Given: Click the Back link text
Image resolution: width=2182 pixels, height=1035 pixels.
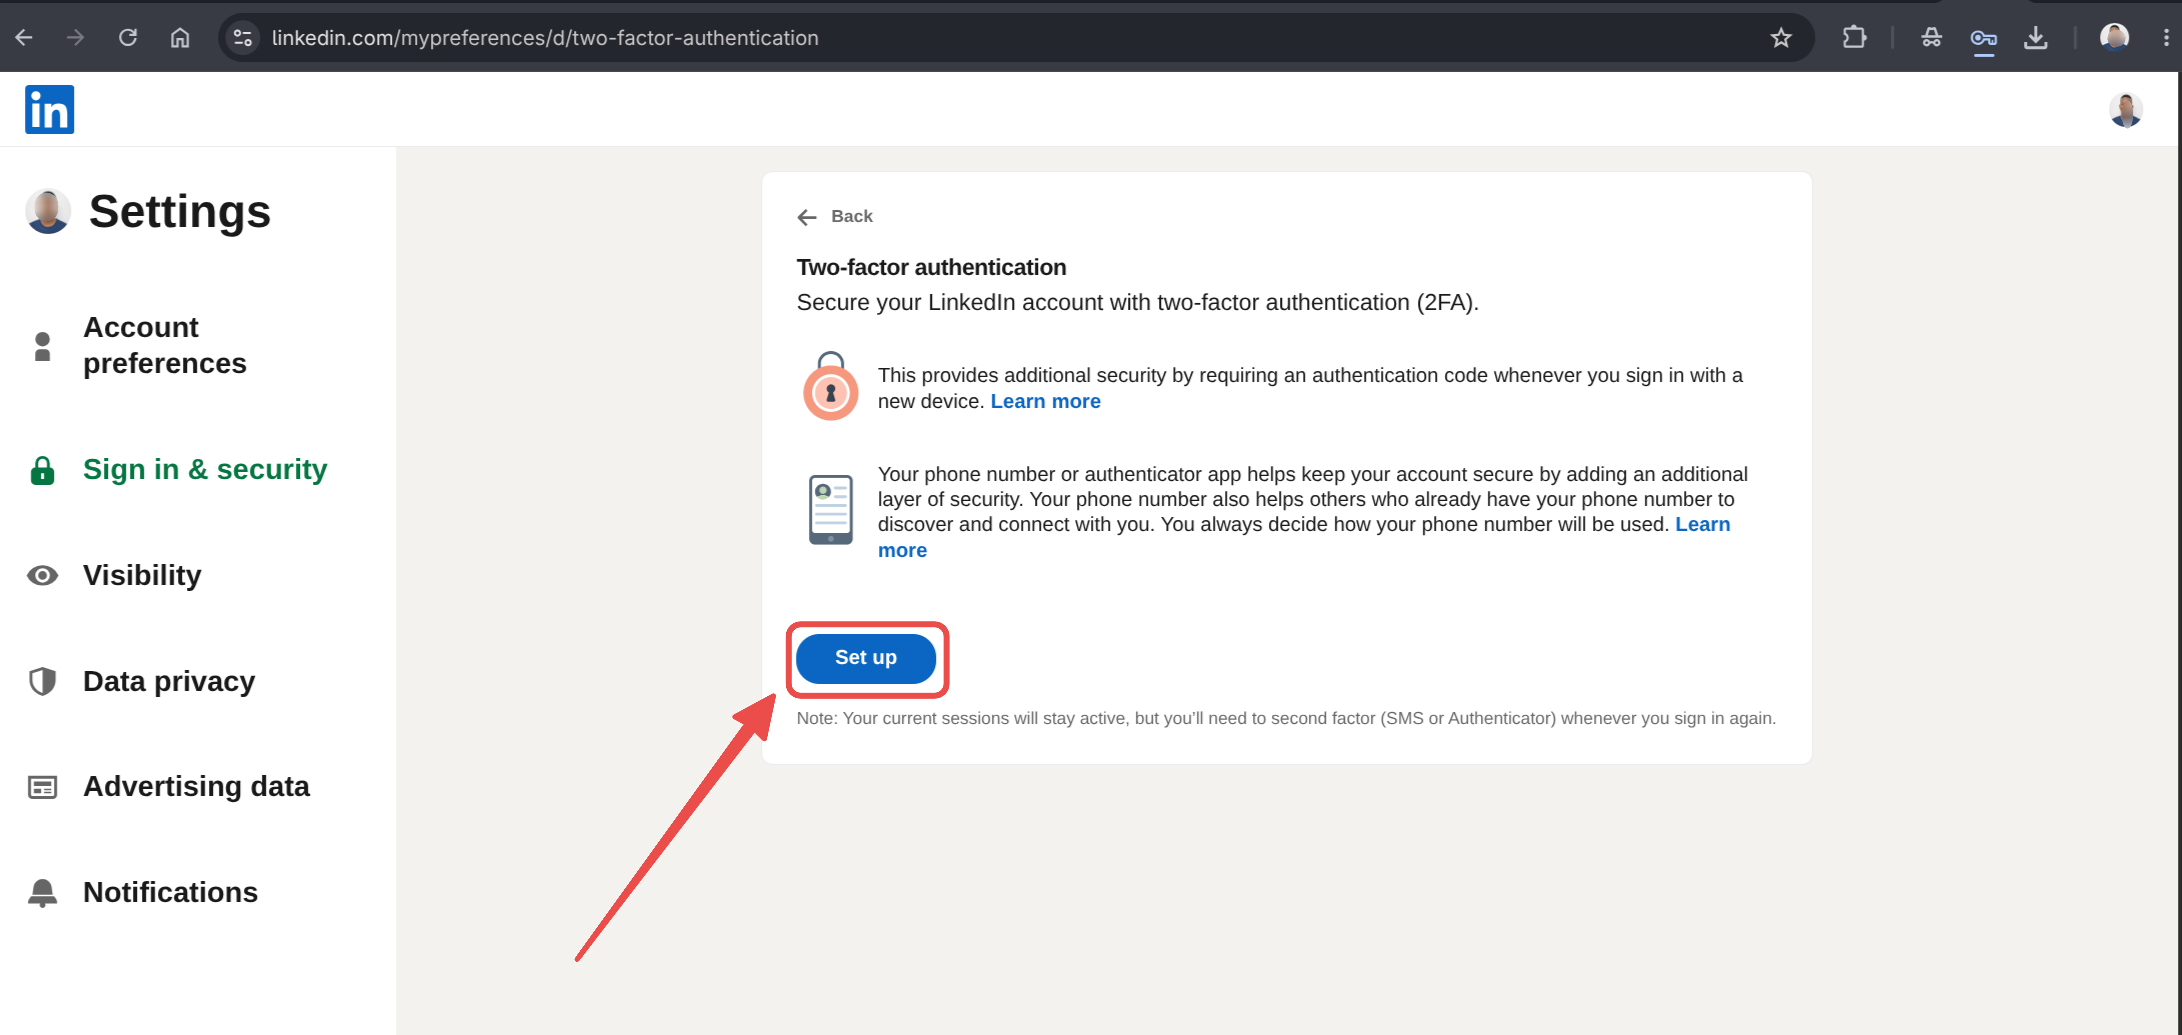Looking at the screenshot, I should pos(852,216).
